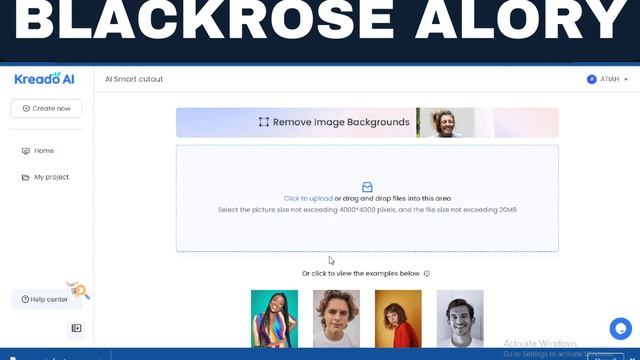Image resolution: width=640 pixels, height=360 pixels.
Task: Click the magnifier search sticker icon
Action: click(78, 290)
